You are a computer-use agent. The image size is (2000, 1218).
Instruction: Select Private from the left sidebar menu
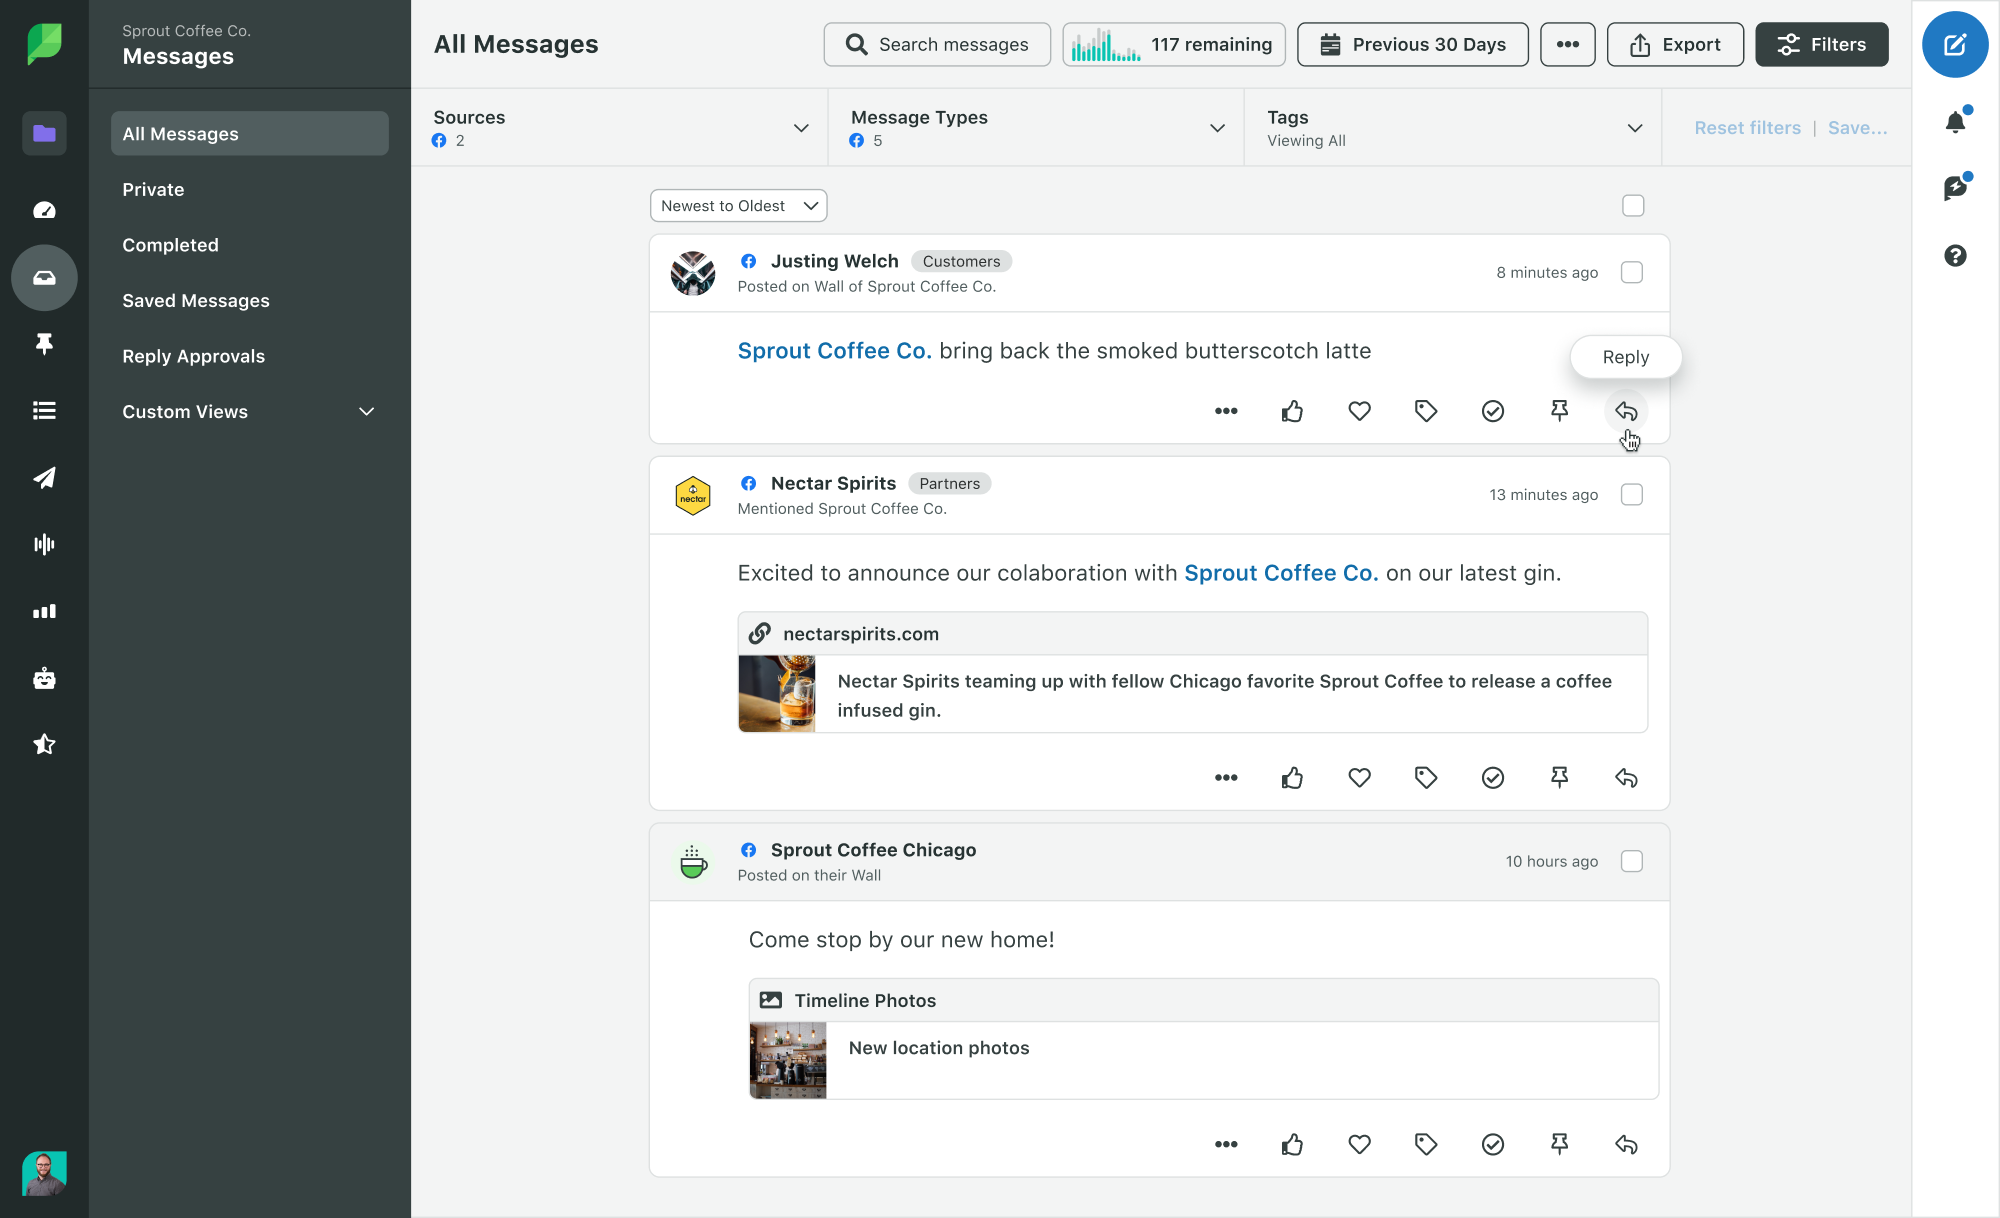pos(153,188)
